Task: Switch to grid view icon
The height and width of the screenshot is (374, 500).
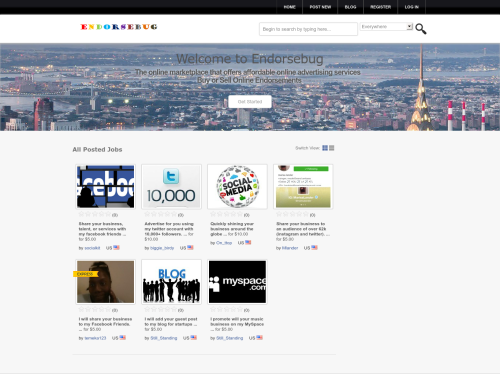Action: coord(325,148)
